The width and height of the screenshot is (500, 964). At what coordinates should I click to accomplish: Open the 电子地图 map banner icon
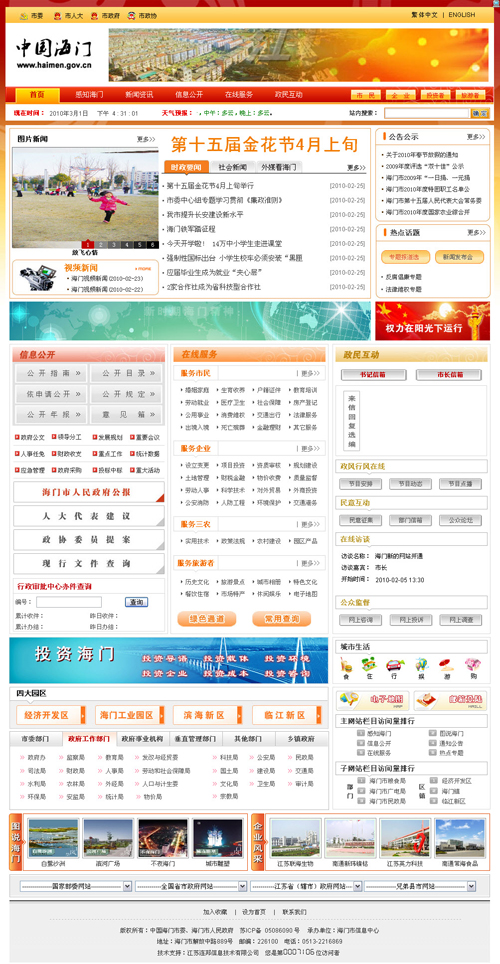coord(373,700)
